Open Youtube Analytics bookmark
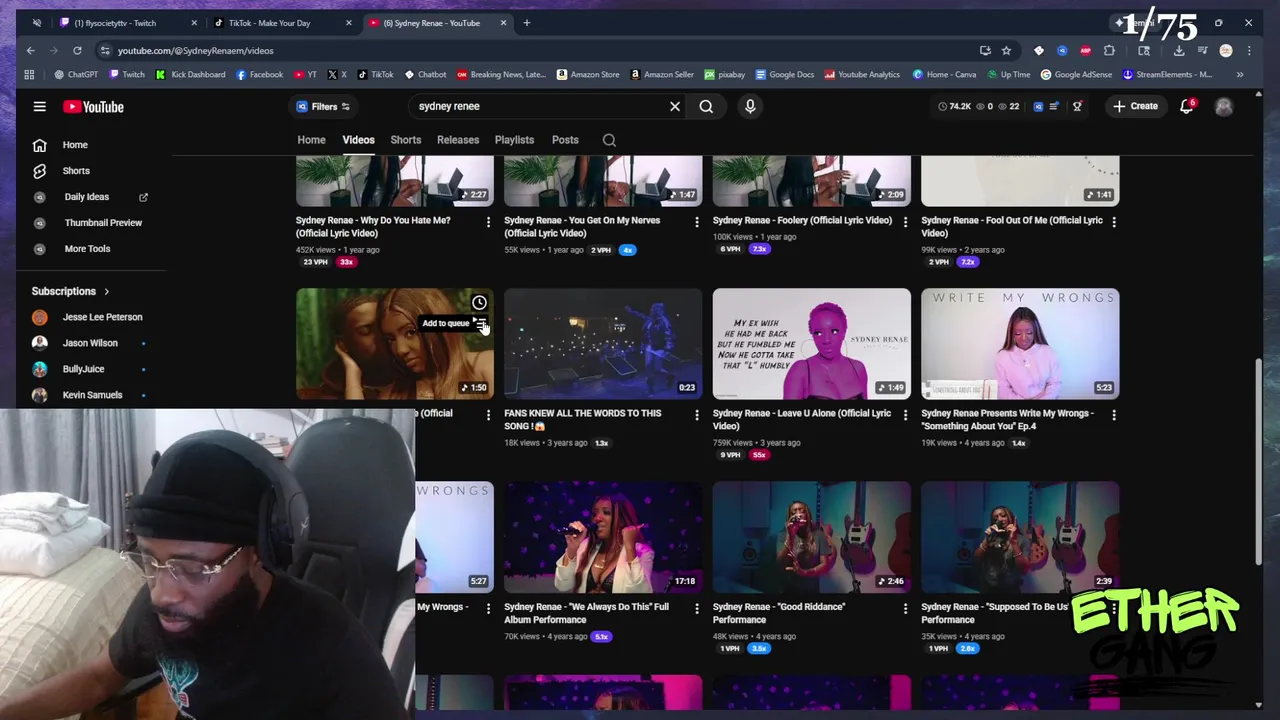Viewport: 1280px width, 720px height. tap(862, 74)
